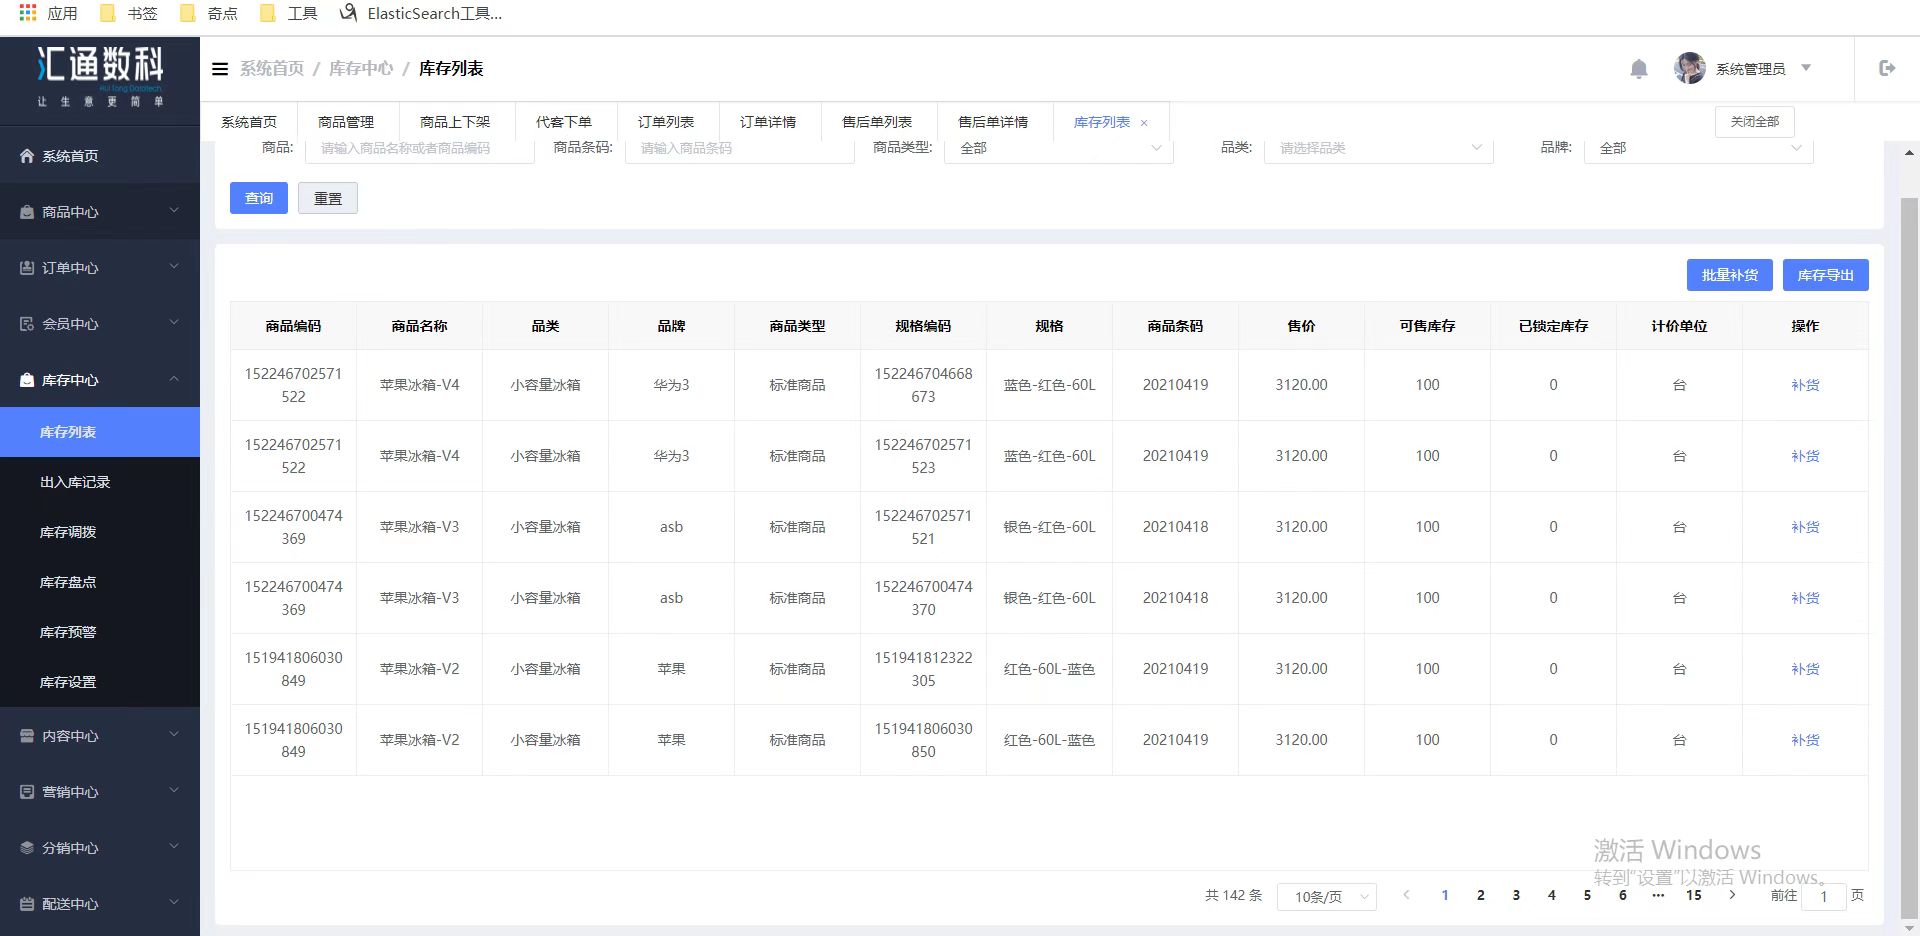Click the pagination ellipsis more-pages button

[1658, 895]
